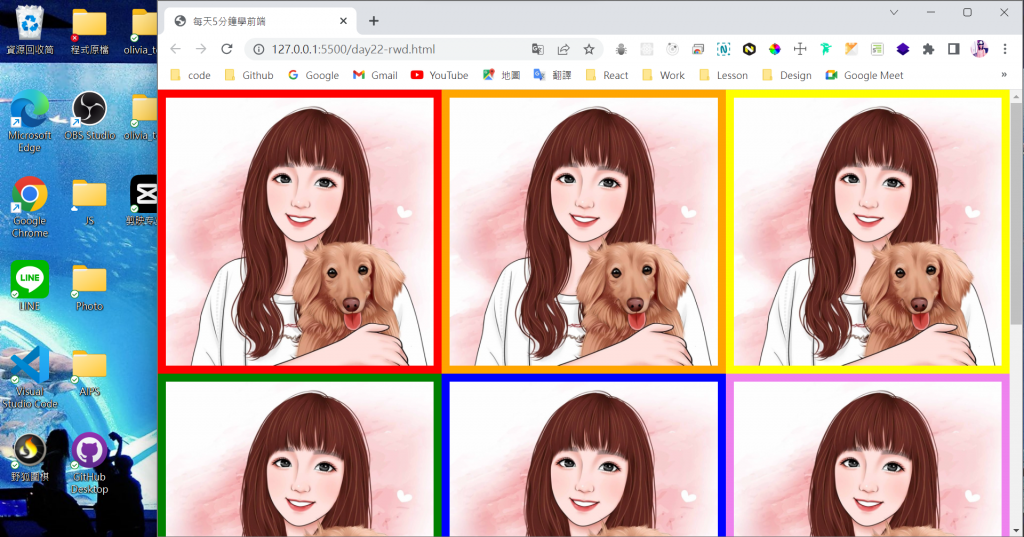Open the crosshair ruler extension icon

coord(800,49)
